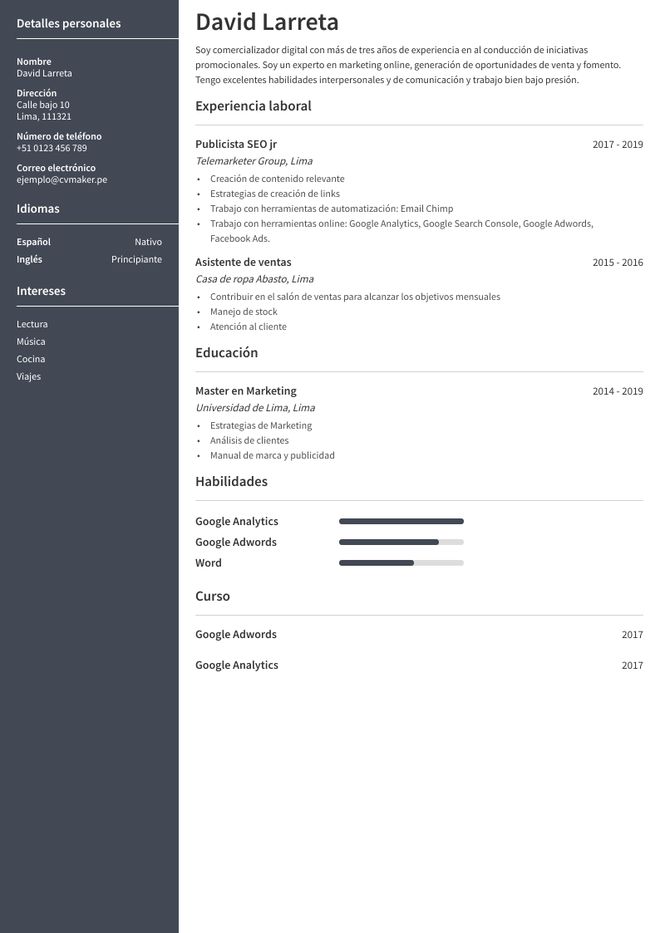660x933 pixels.
Task: Click the email address ejemplo@cvmaker.pe
Action: tap(62, 180)
